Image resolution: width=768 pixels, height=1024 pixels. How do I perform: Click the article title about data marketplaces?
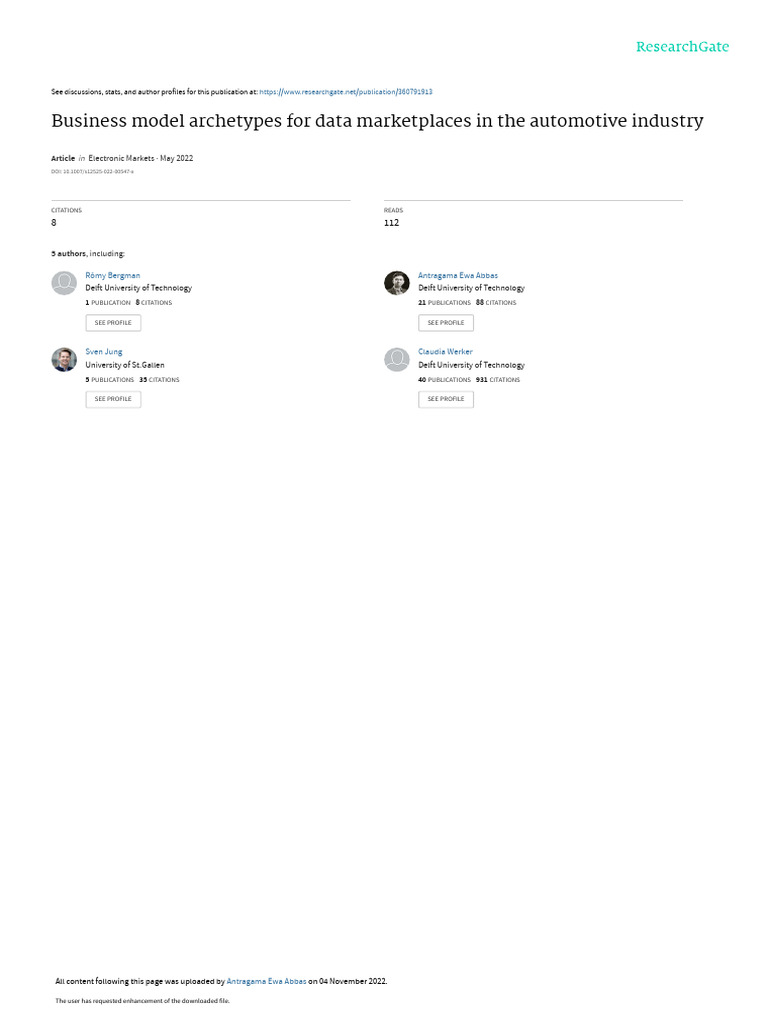pos(377,121)
